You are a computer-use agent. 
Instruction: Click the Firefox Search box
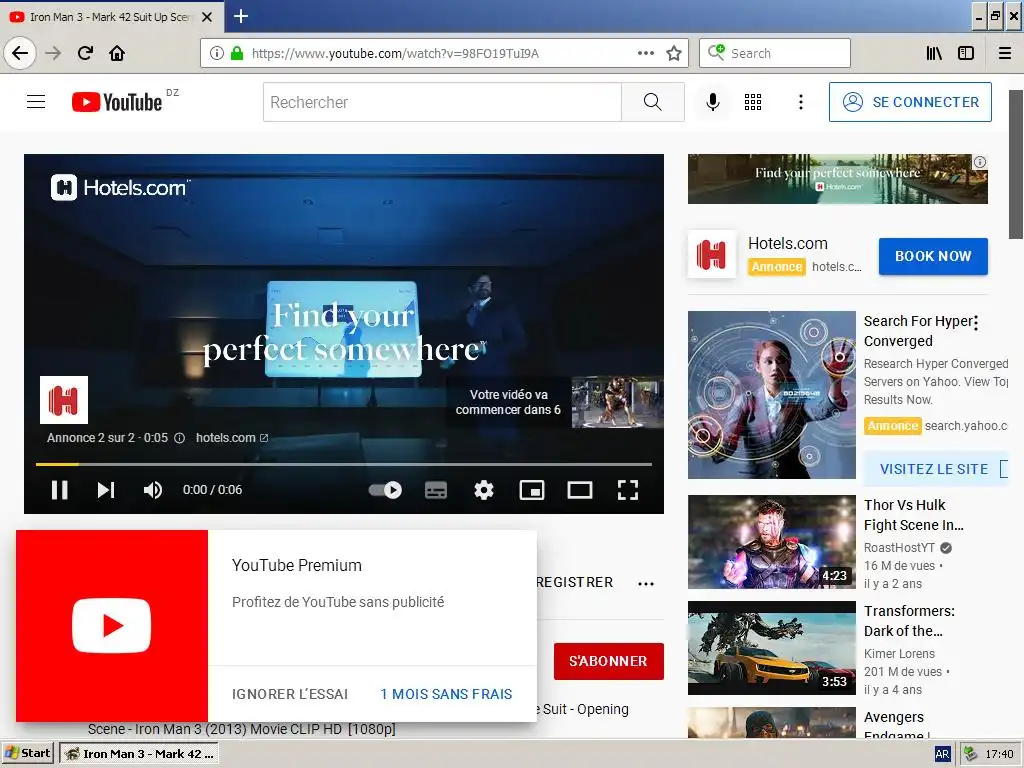[775, 53]
